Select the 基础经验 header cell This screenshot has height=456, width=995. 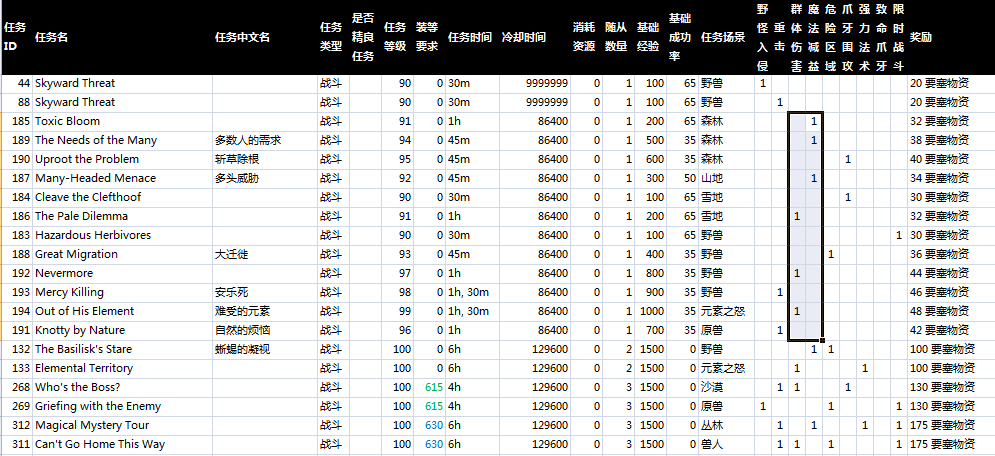648,37
